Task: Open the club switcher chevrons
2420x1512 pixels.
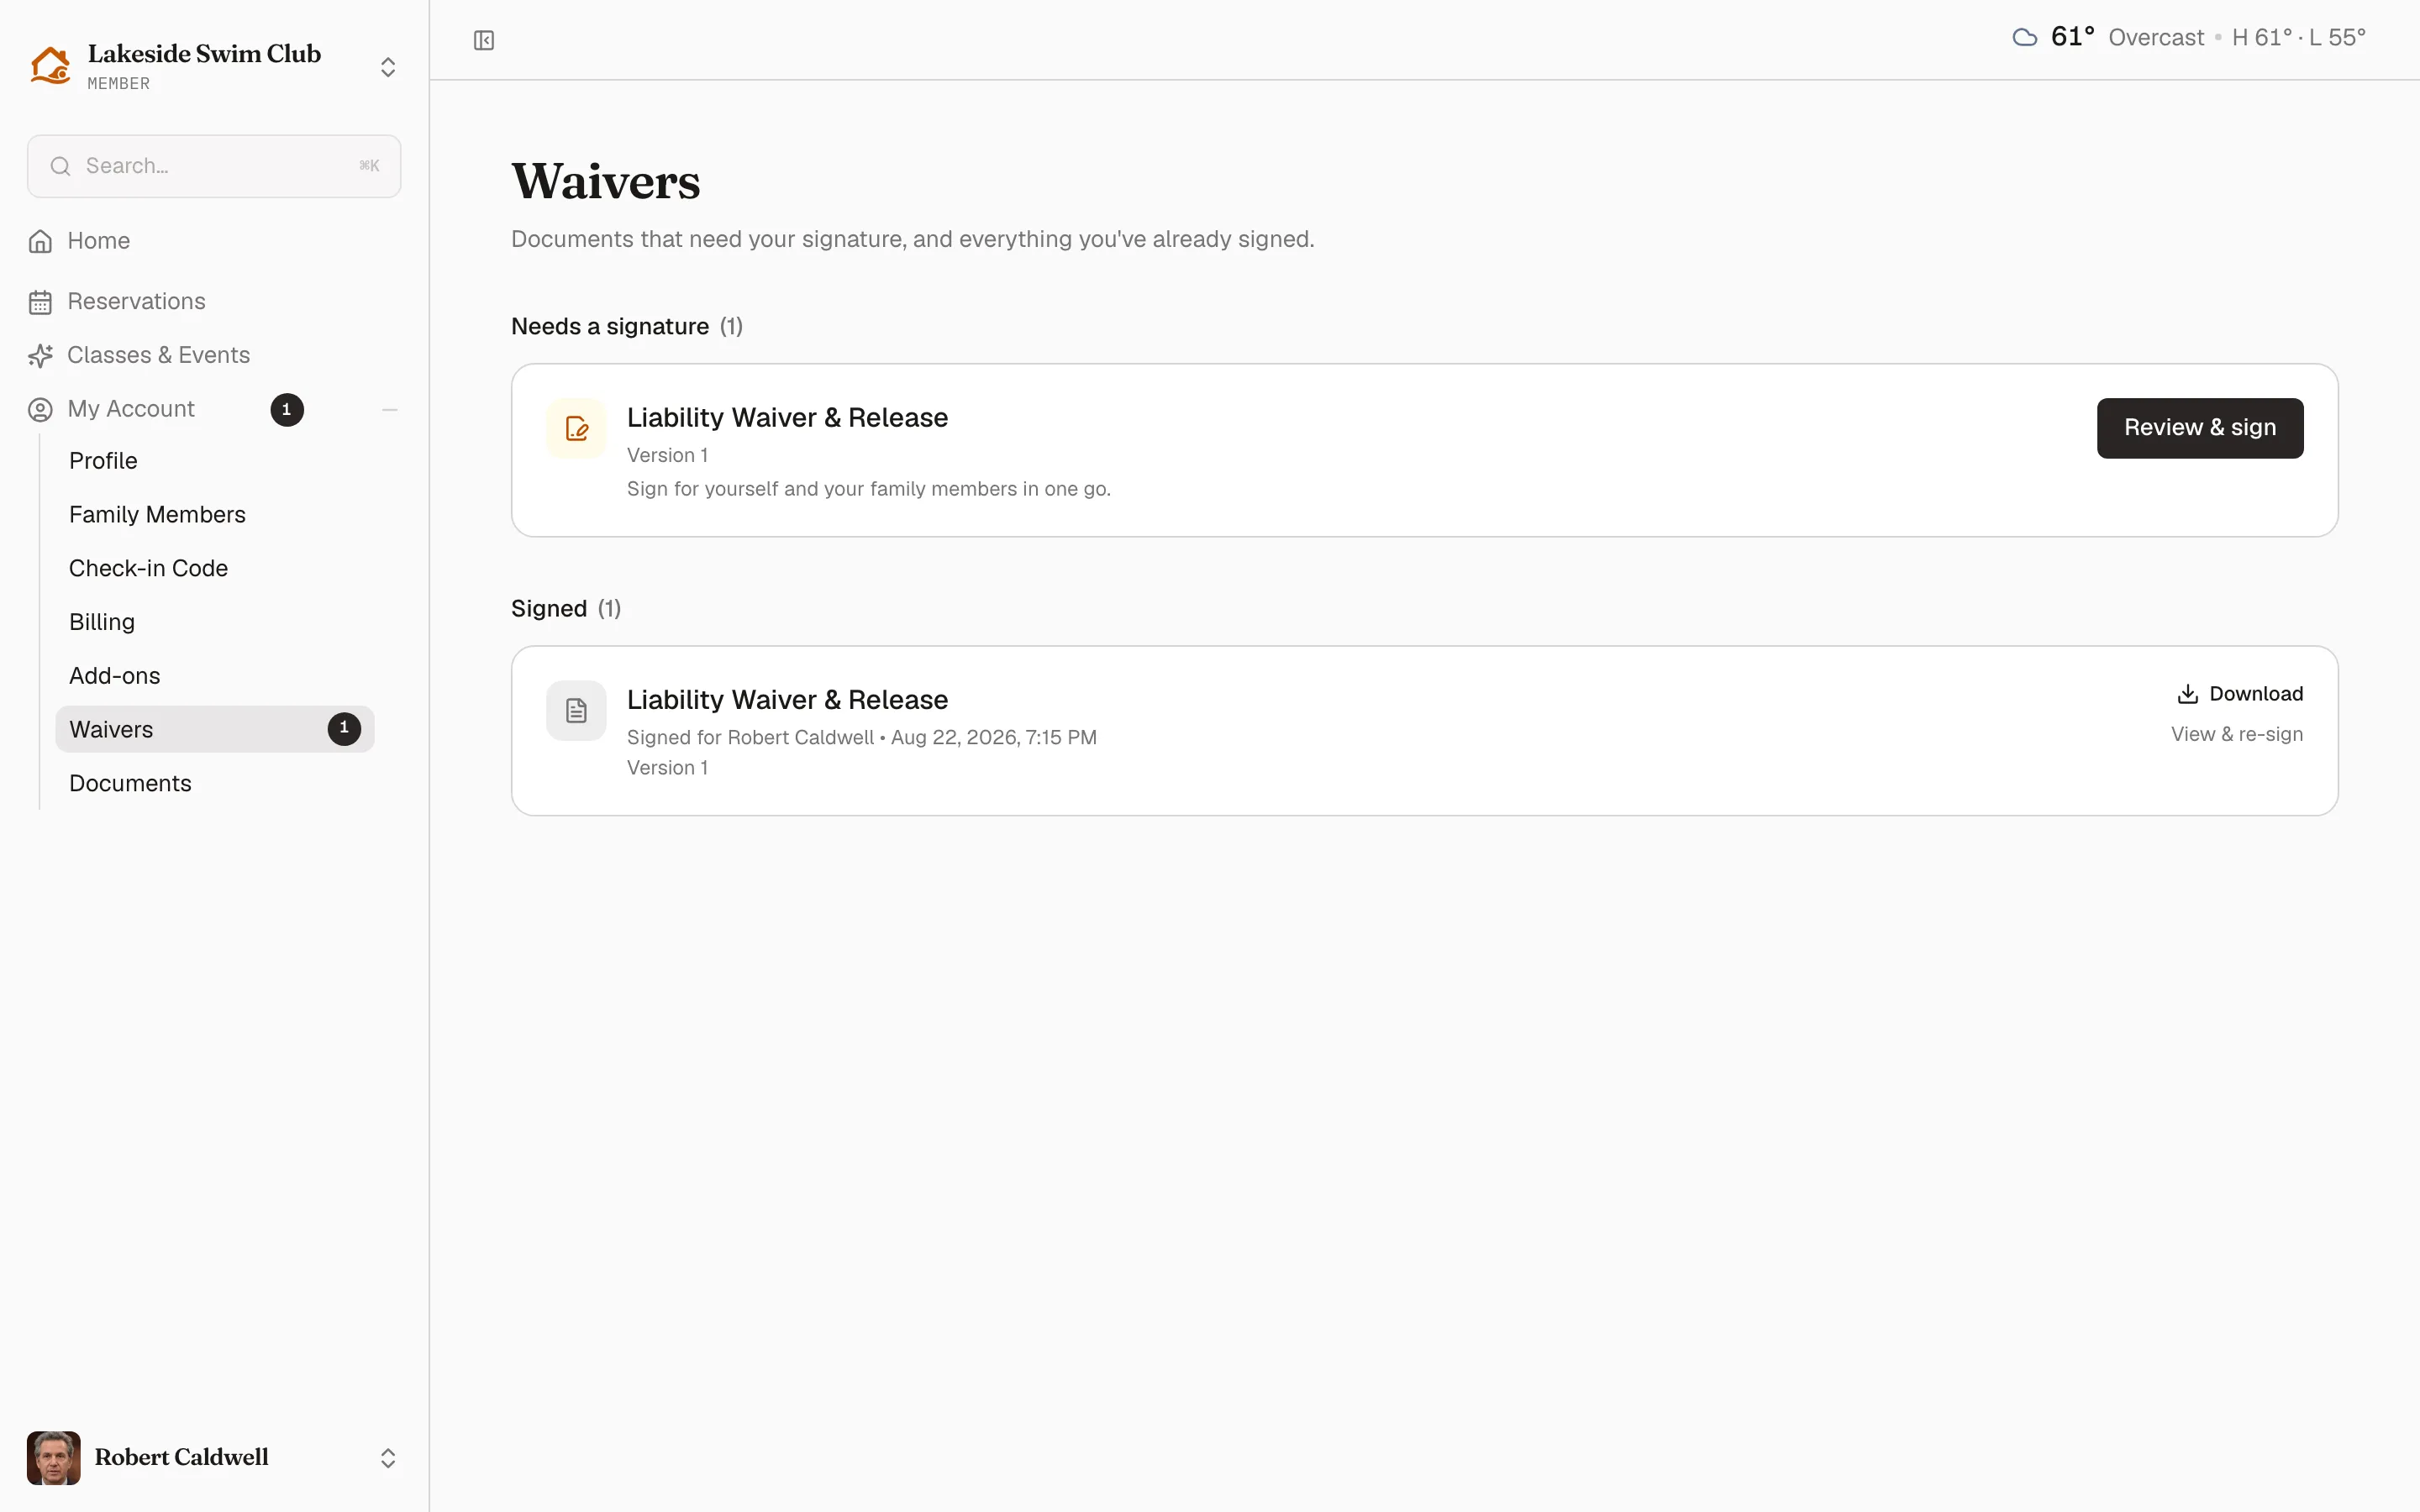Action: click(x=388, y=67)
